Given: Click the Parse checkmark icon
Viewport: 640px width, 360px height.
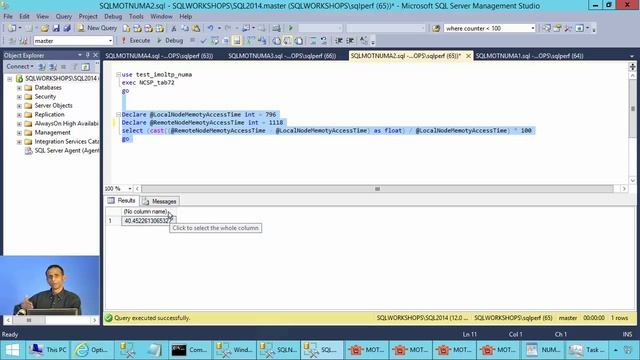Looking at the screenshot, I should pyautogui.click(x=203, y=40).
